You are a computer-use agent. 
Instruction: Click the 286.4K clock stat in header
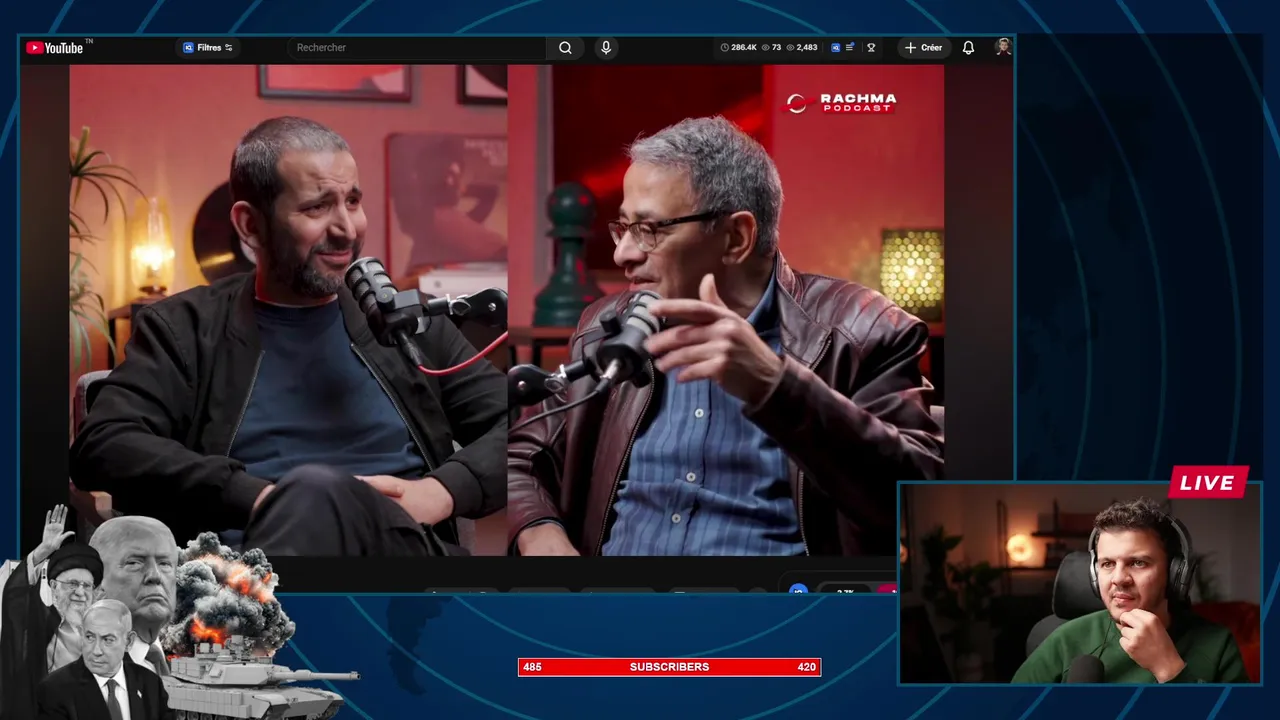(x=738, y=47)
